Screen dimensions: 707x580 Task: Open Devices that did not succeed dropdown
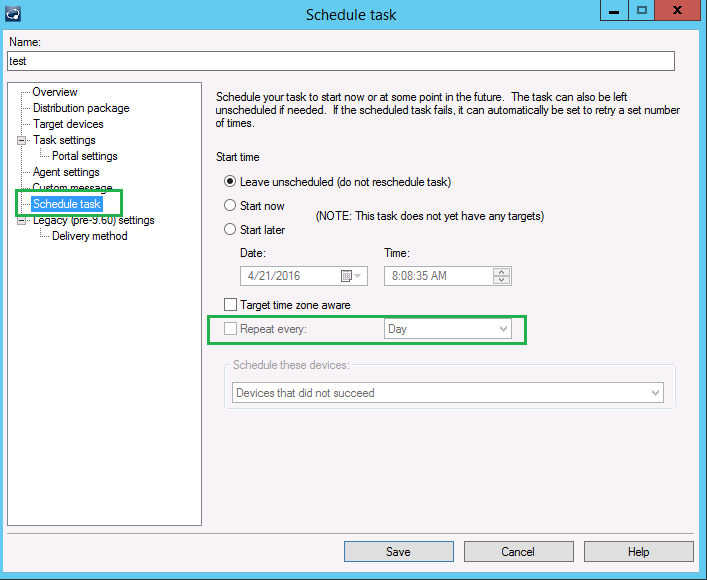655,393
